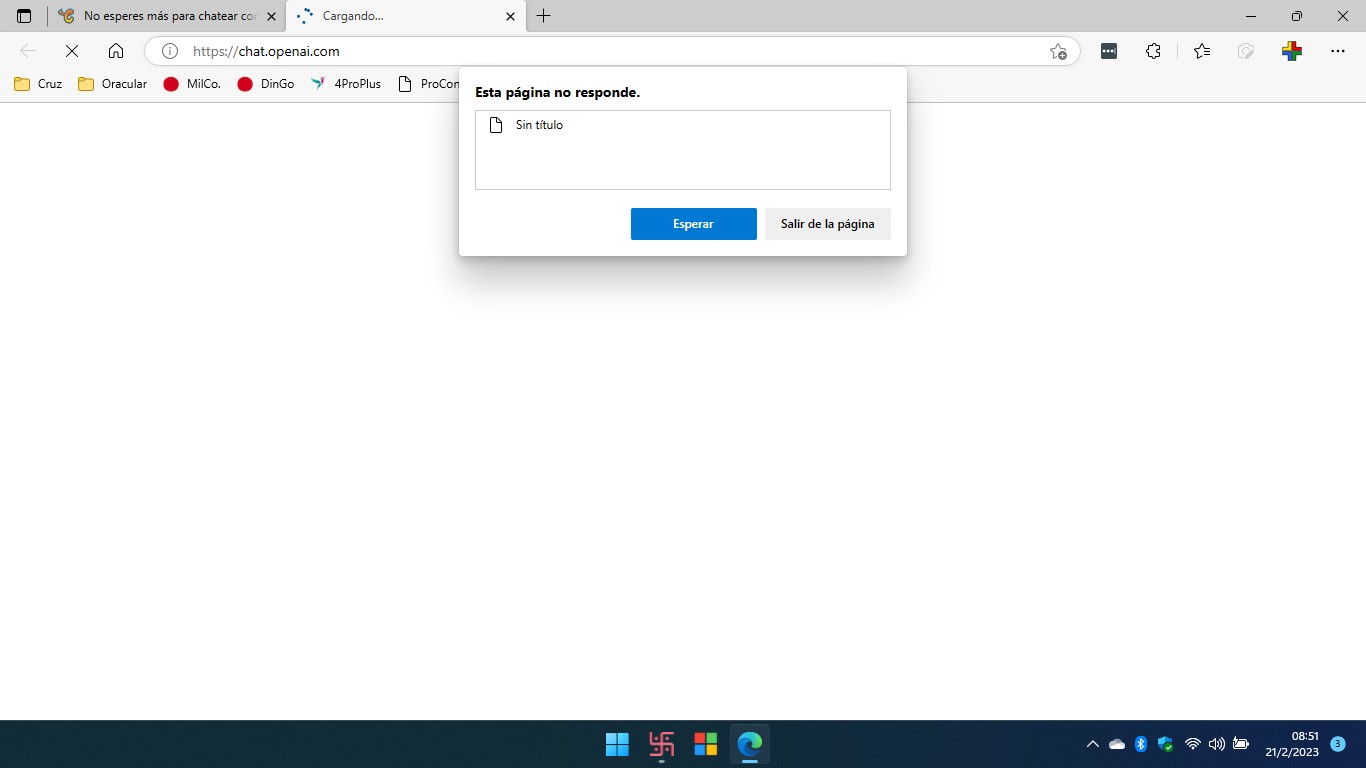Click the address bar URL field
The height and width of the screenshot is (768, 1366).
(600, 51)
